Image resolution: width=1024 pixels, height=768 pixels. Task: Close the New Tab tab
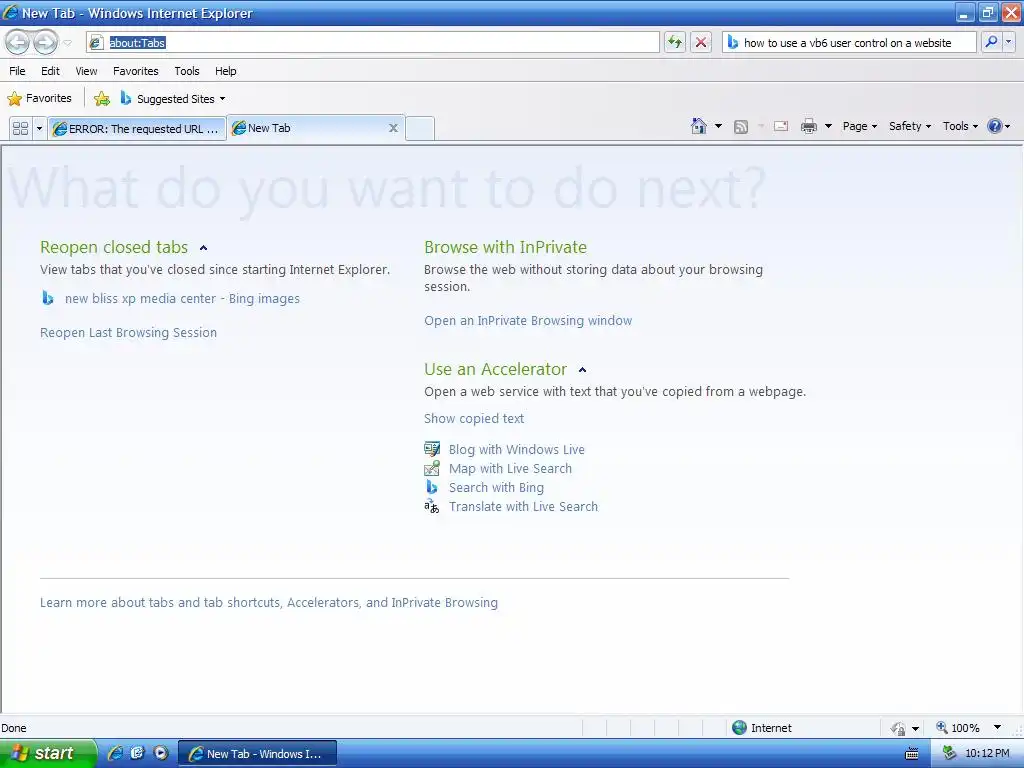pyautogui.click(x=393, y=128)
